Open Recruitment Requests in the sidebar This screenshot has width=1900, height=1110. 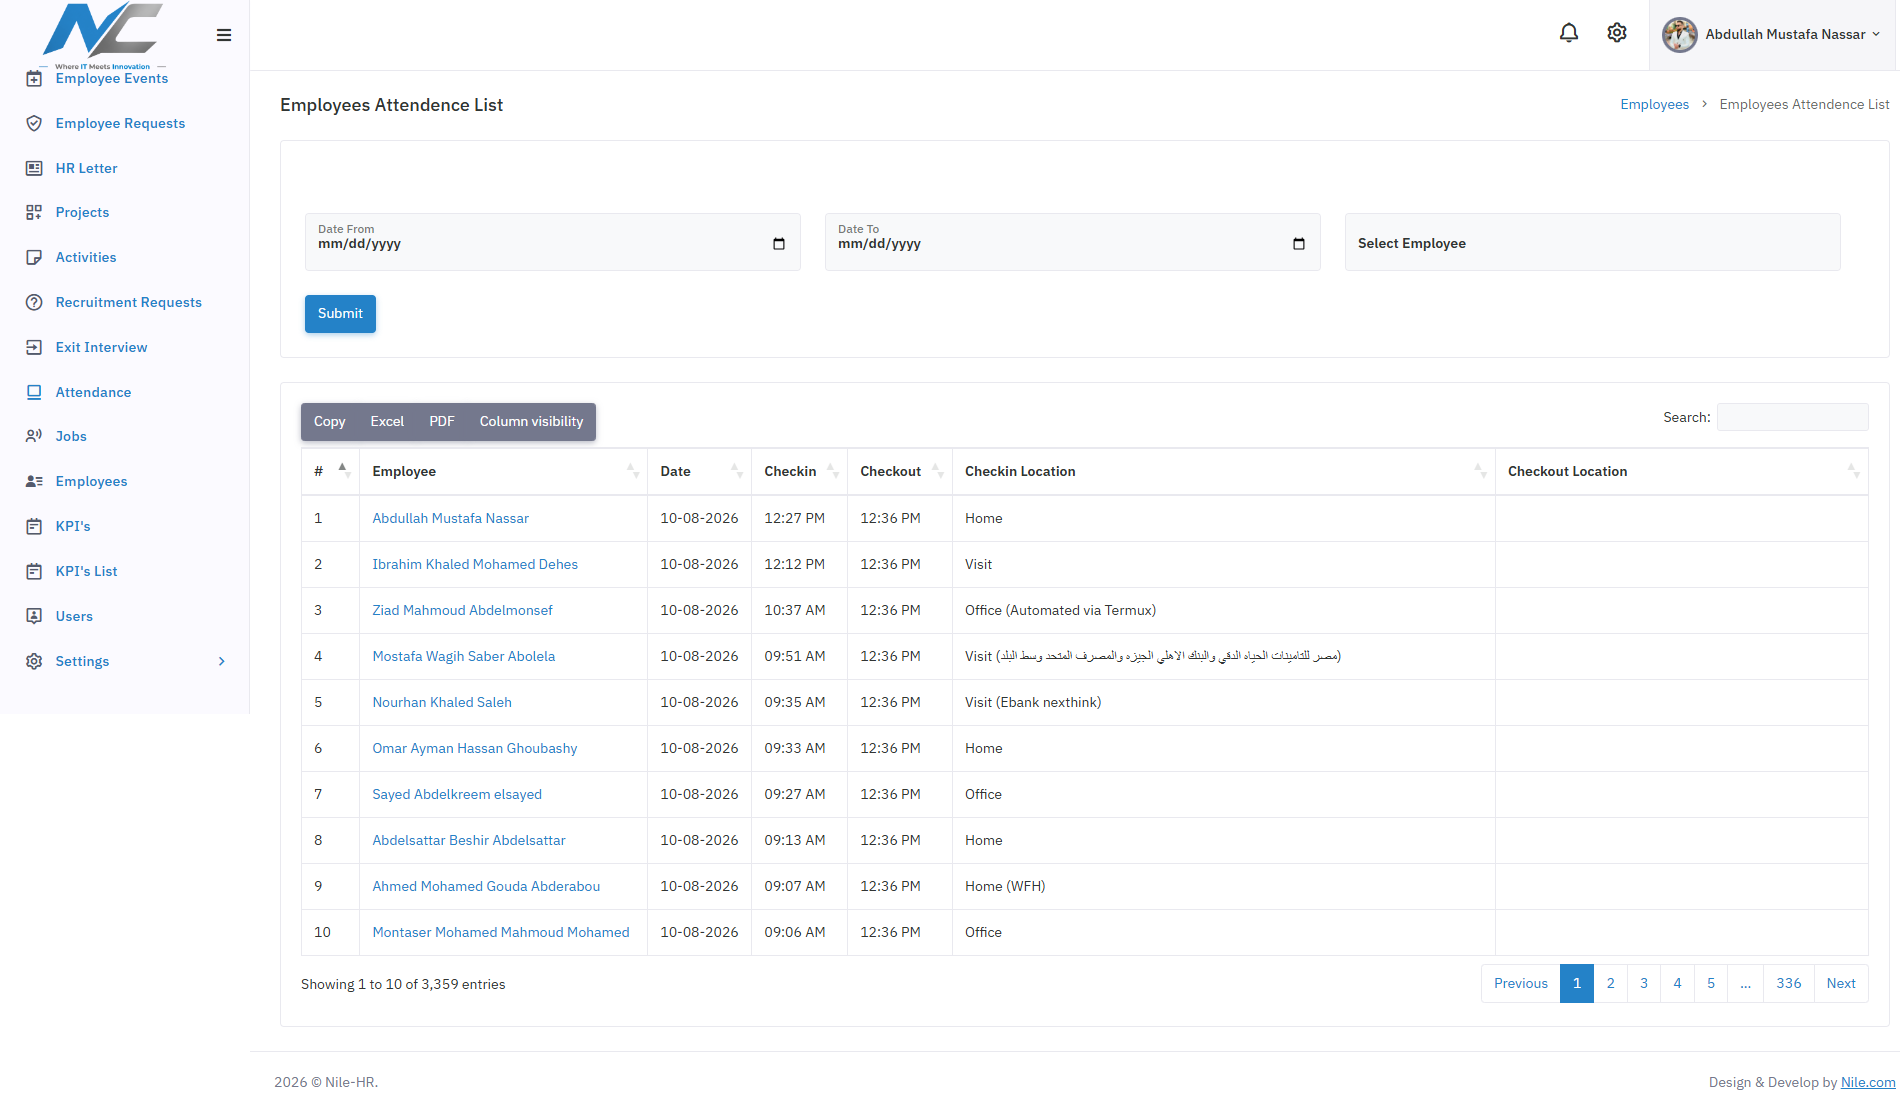[128, 302]
